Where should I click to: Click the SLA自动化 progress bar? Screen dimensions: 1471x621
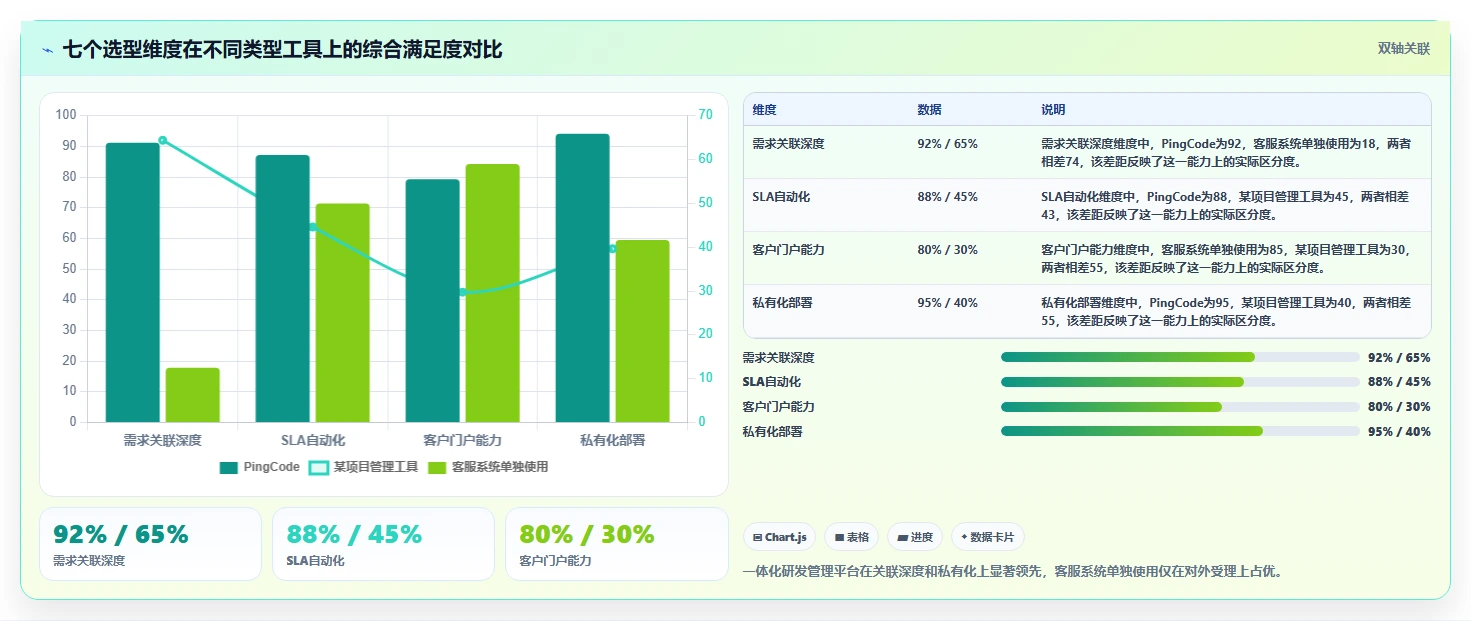[x=1180, y=382]
